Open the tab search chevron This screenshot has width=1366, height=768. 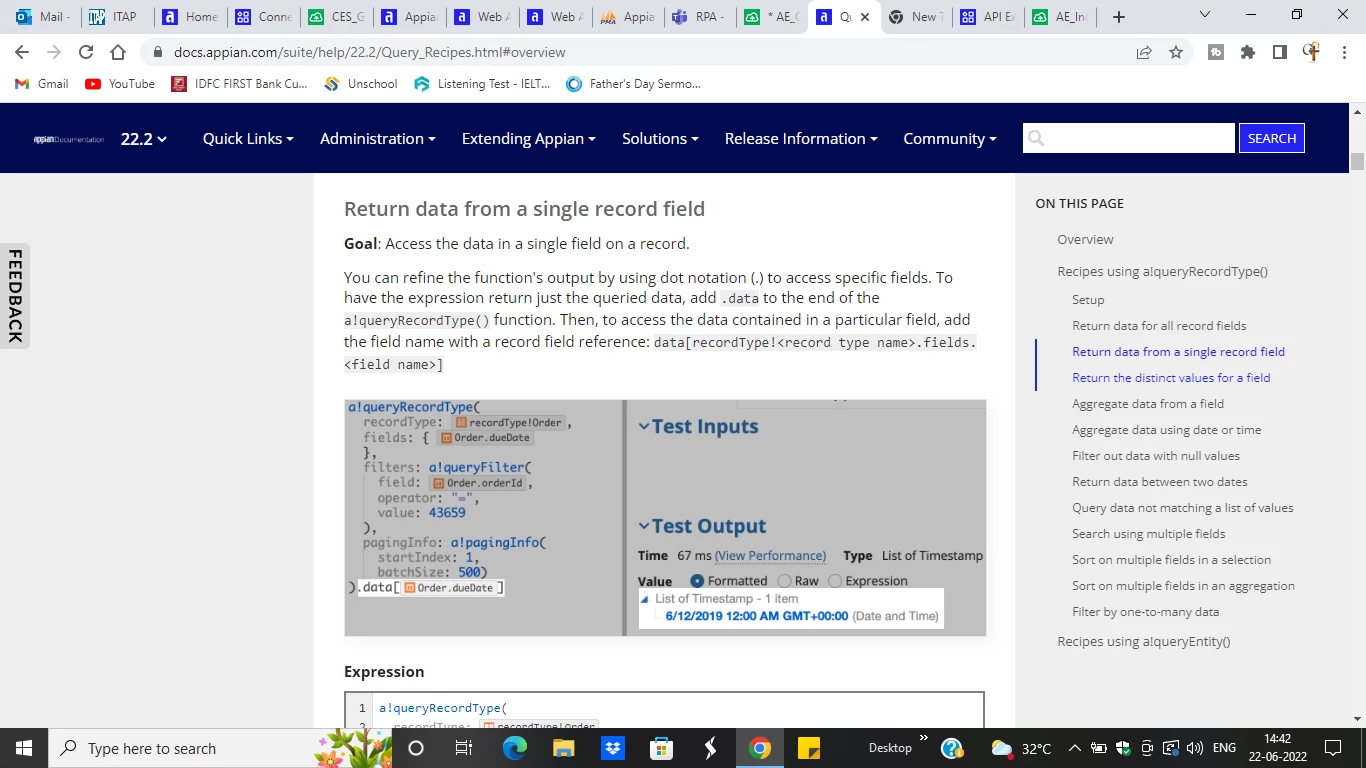click(1204, 15)
